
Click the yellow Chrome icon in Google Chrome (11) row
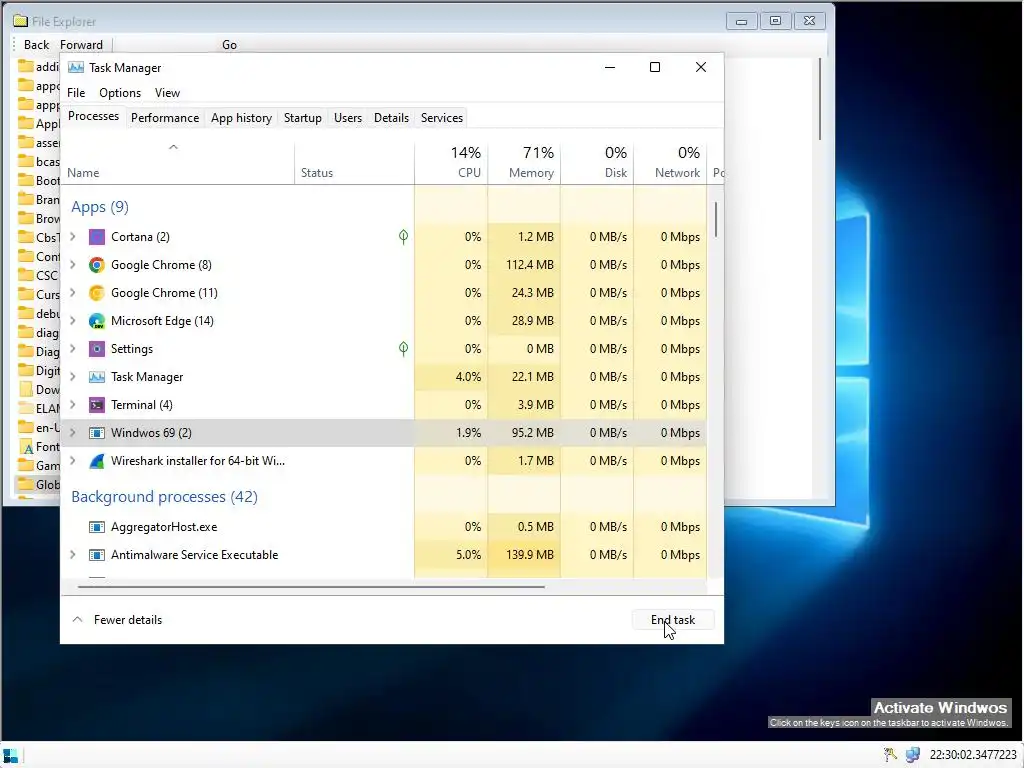[x=97, y=293]
